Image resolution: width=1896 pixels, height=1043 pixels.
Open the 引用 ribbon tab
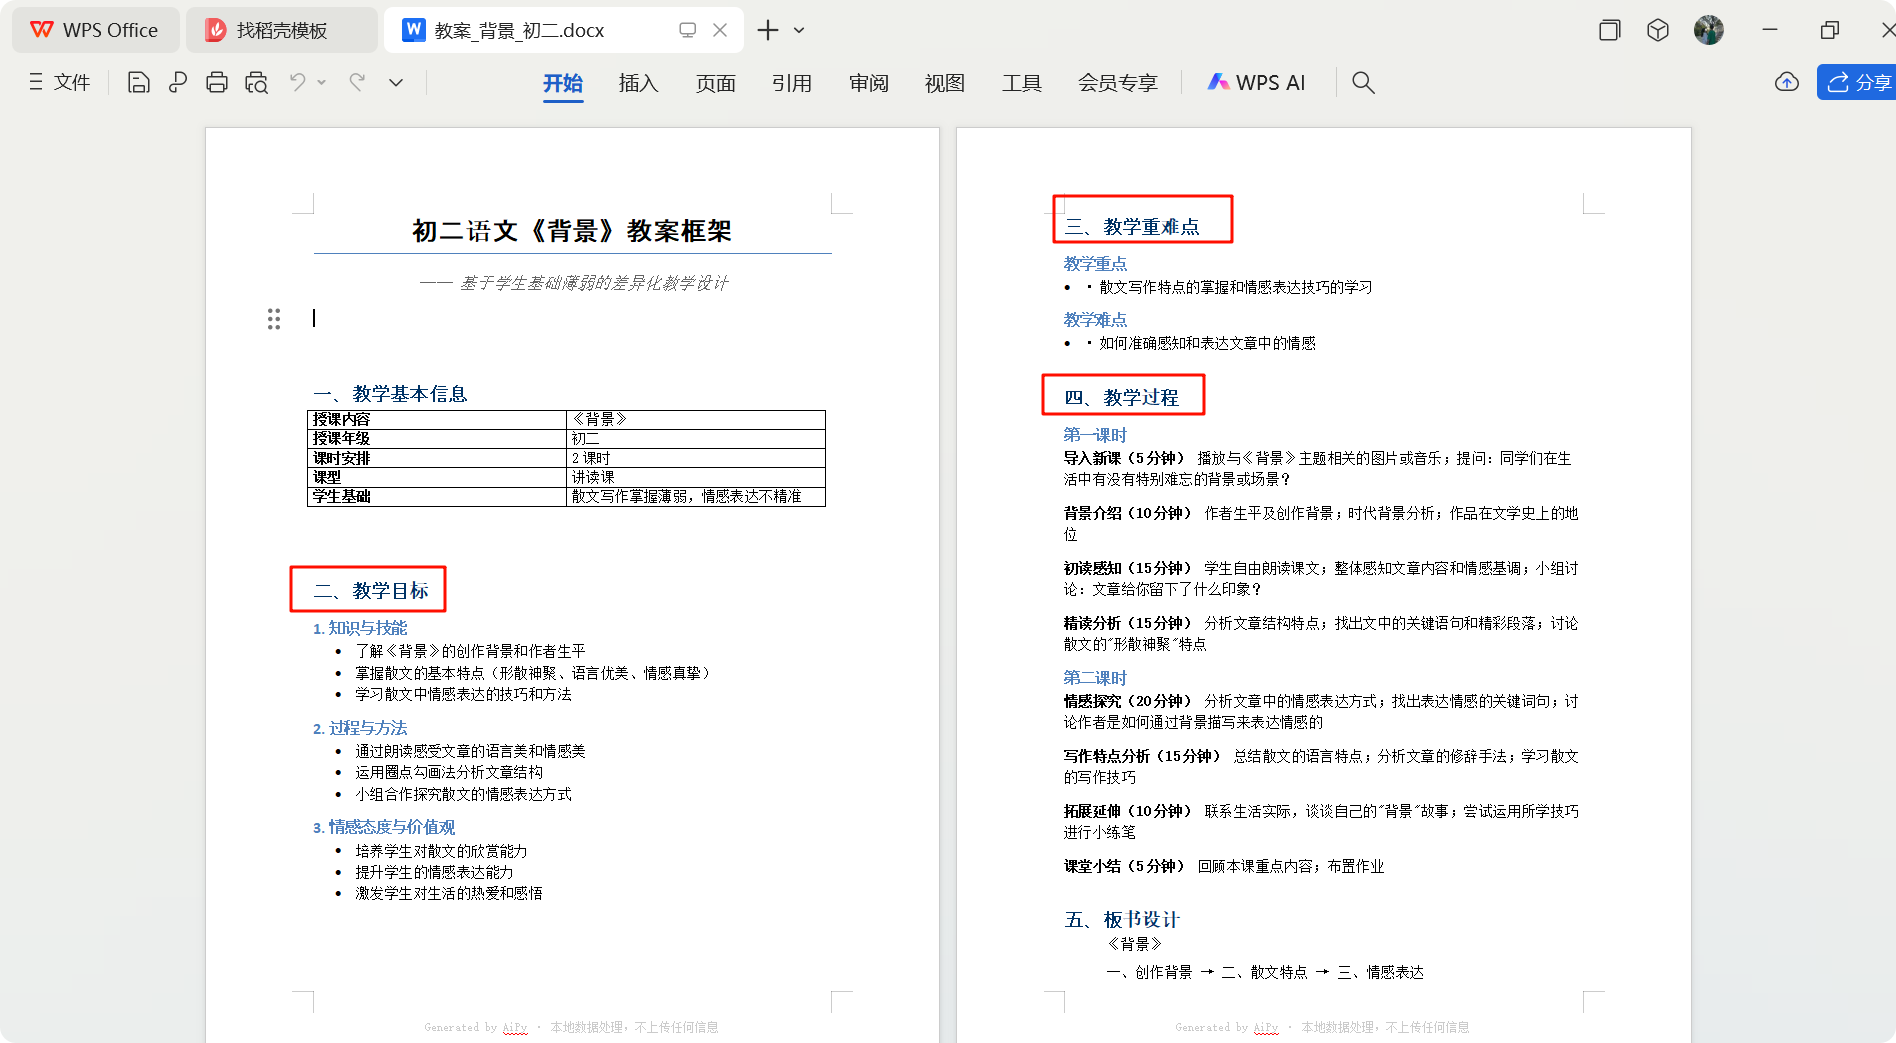point(792,83)
